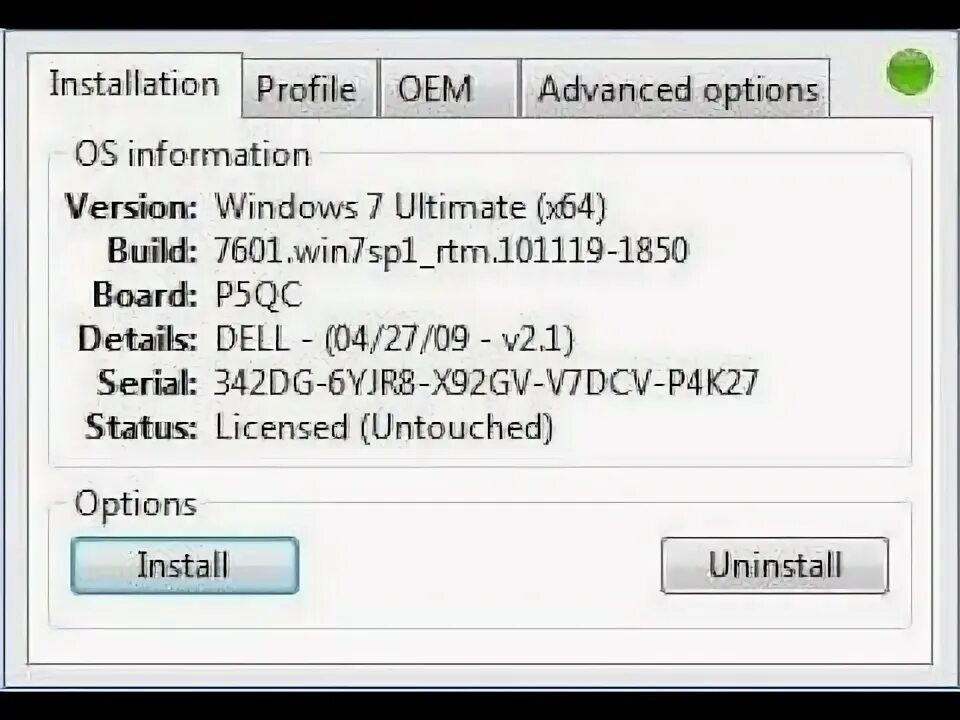Click the OS information group label

[192, 154]
